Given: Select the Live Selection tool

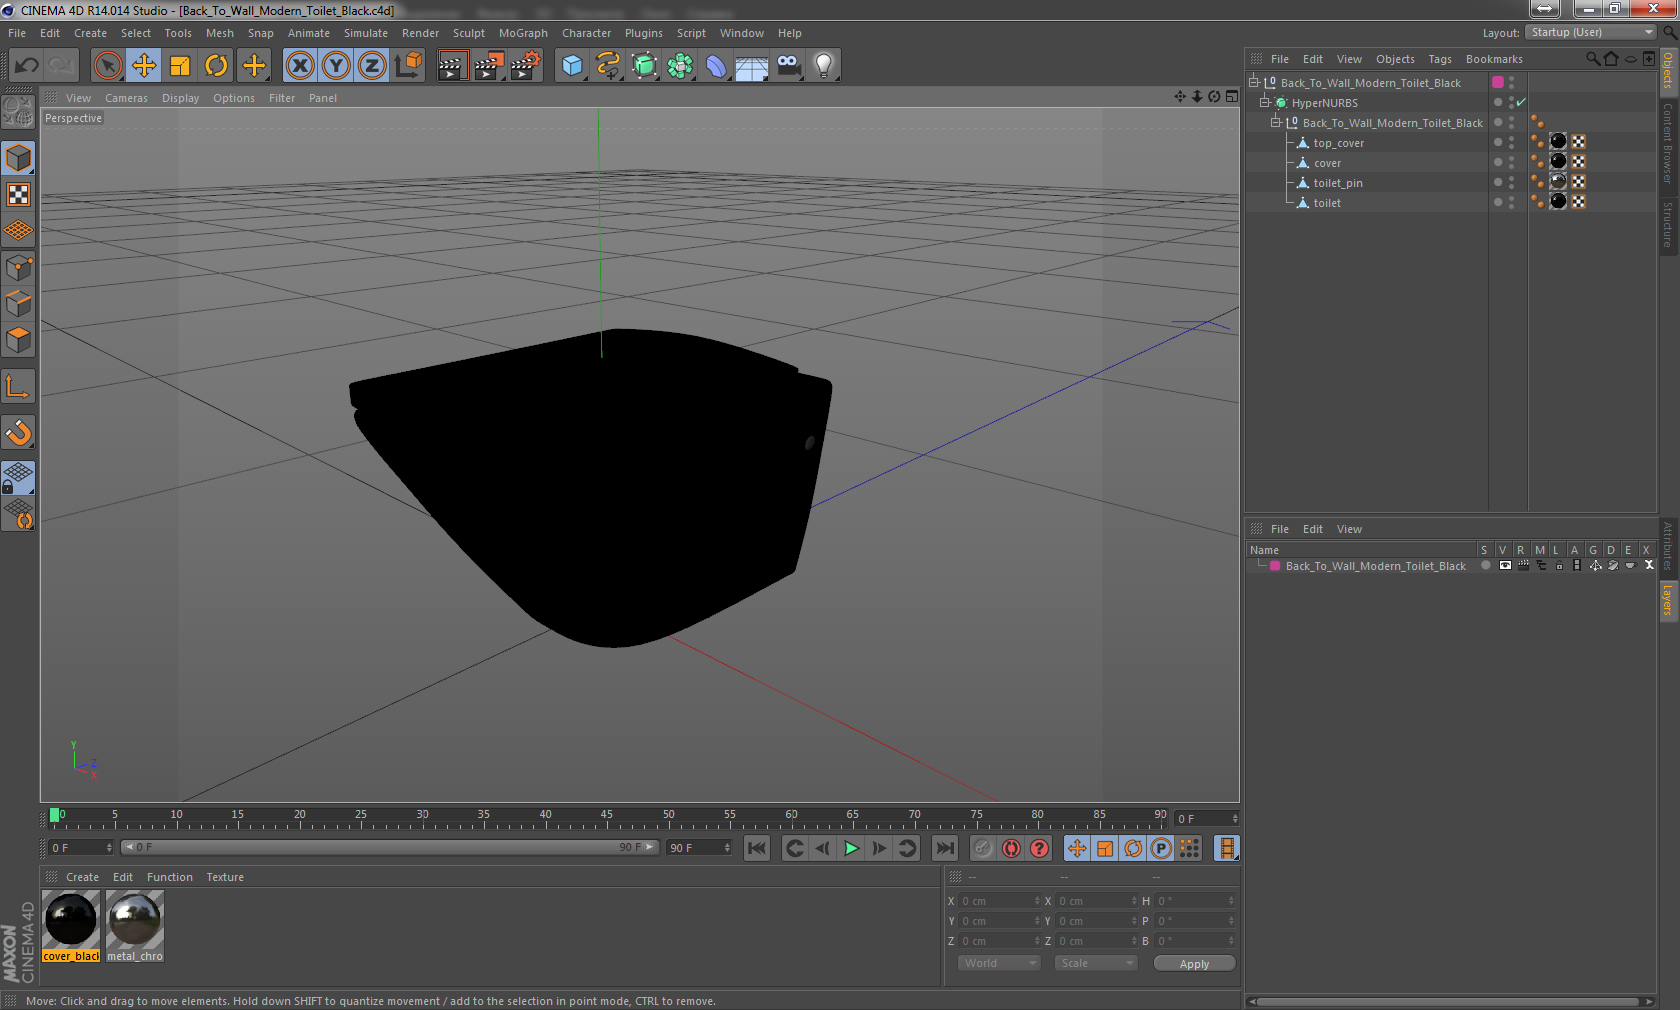Looking at the screenshot, I should point(107,66).
